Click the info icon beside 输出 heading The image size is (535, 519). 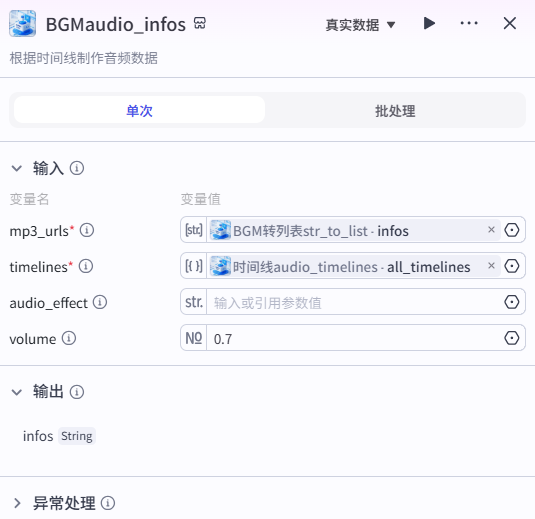point(77,392)
